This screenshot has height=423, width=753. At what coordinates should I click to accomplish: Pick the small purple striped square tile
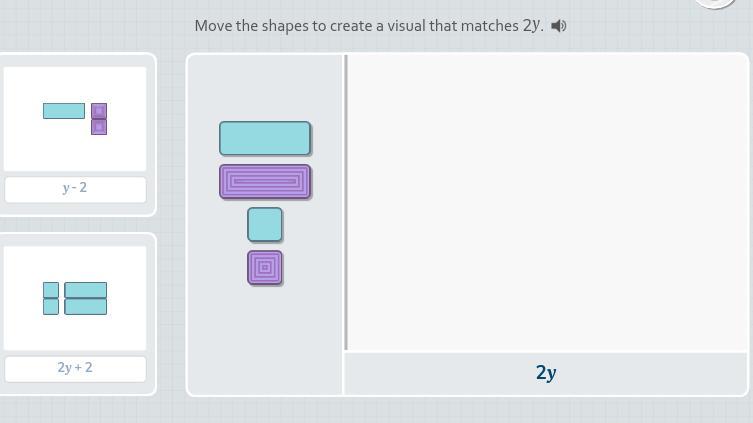(x=265, y=268)
